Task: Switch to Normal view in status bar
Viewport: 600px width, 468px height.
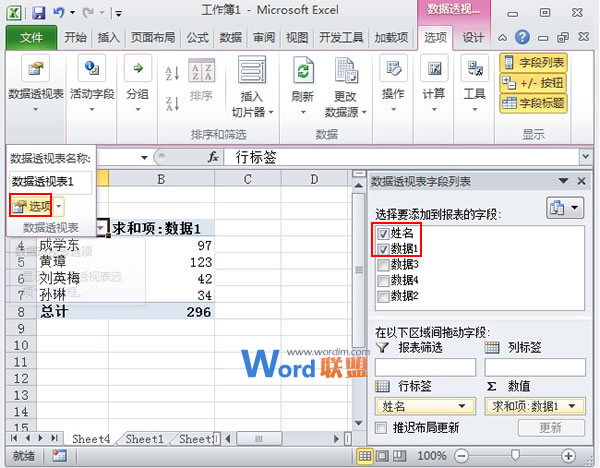Action: 364,456
